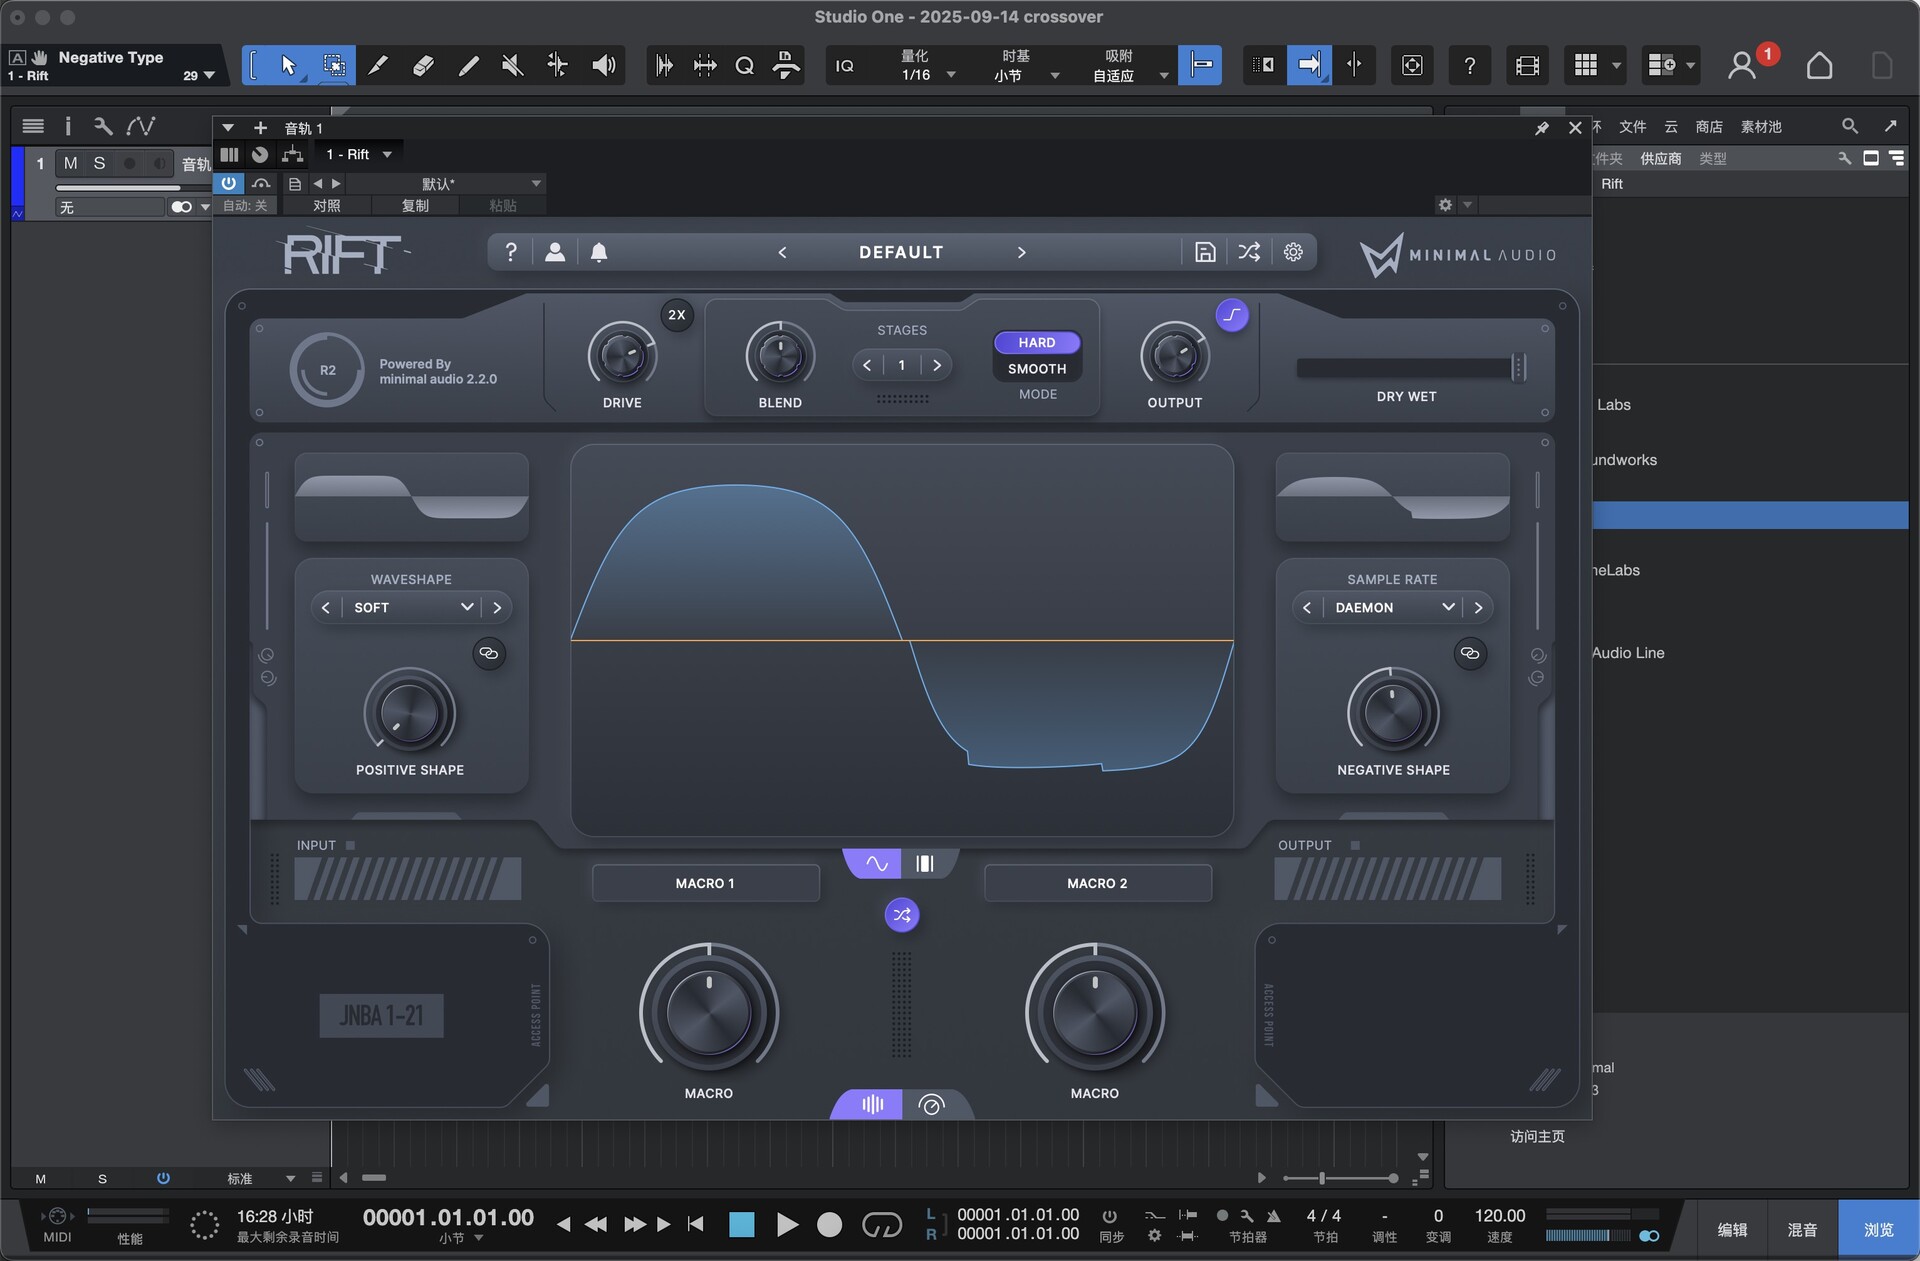Click link icon in Positive Shape panel
1920x1261 pixels.
click(x=489, y=653)
